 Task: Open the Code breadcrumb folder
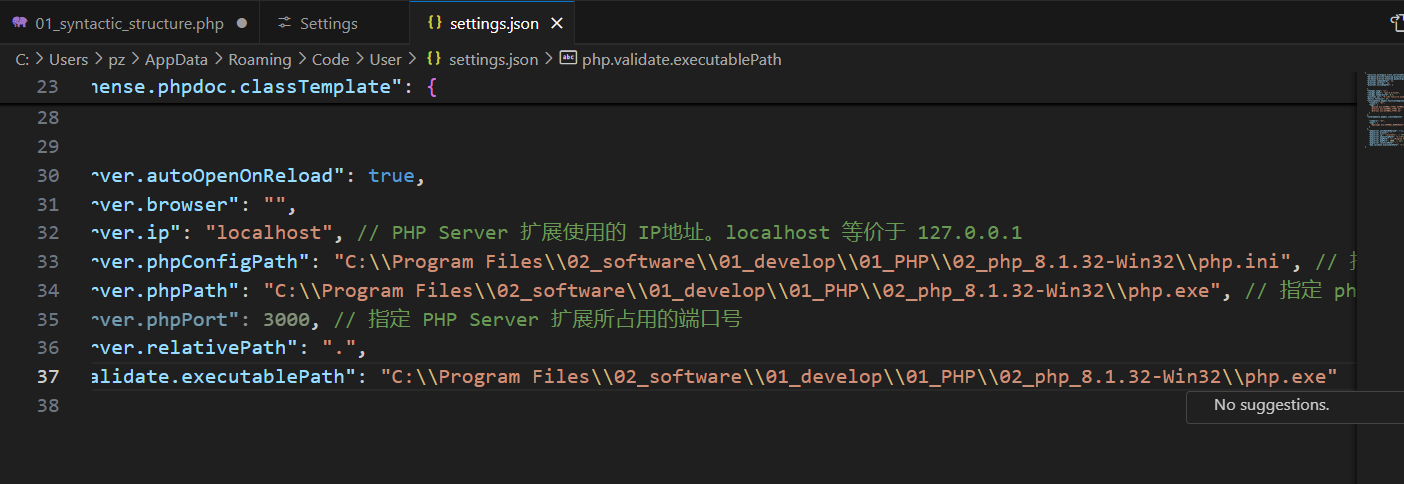tap(330, 59)
